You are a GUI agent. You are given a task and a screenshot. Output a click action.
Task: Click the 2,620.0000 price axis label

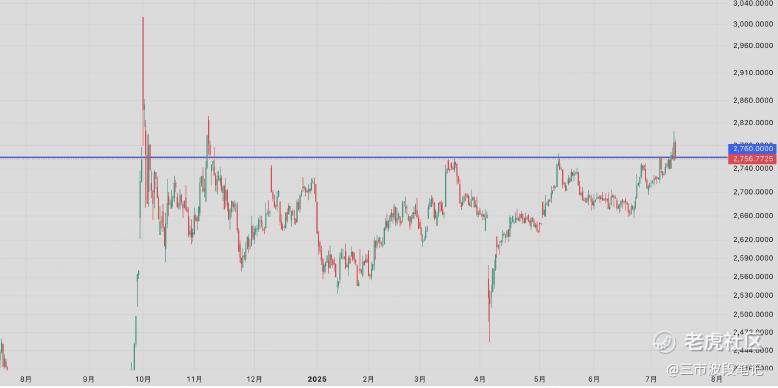coord(753,239)
